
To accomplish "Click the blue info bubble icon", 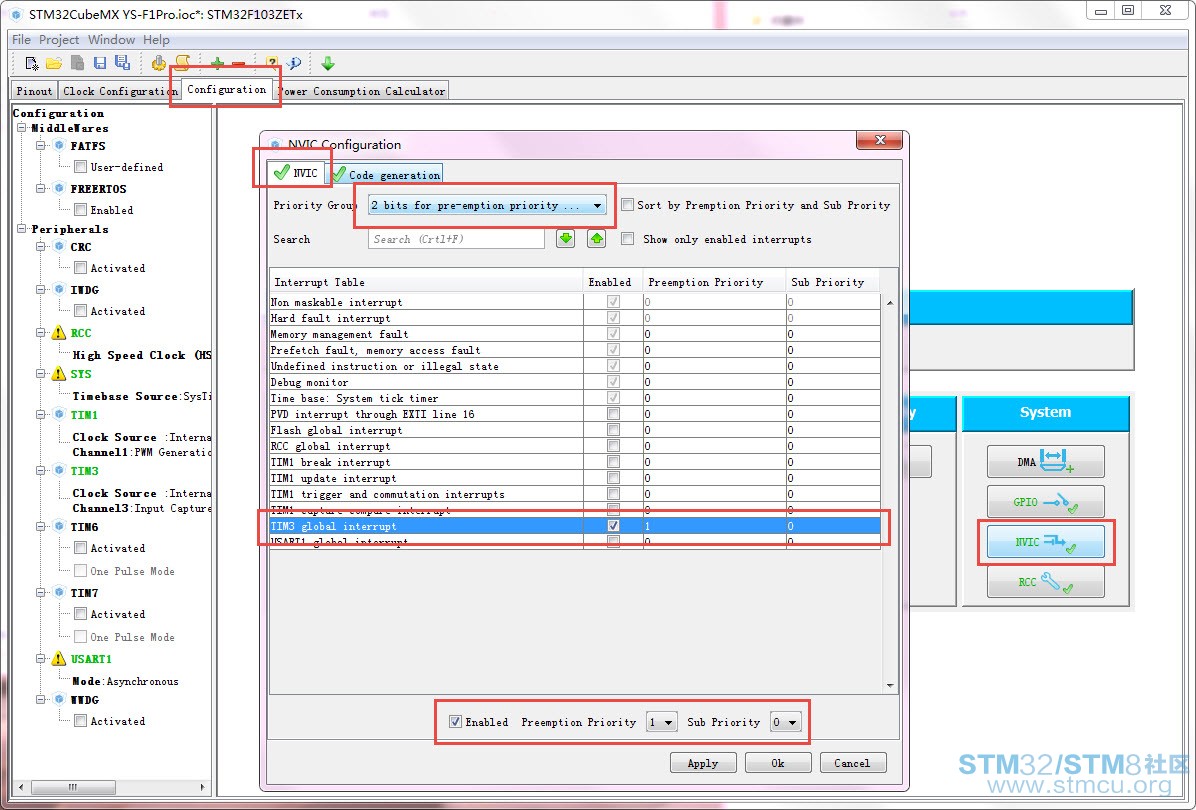I will (x=294, y=63).
